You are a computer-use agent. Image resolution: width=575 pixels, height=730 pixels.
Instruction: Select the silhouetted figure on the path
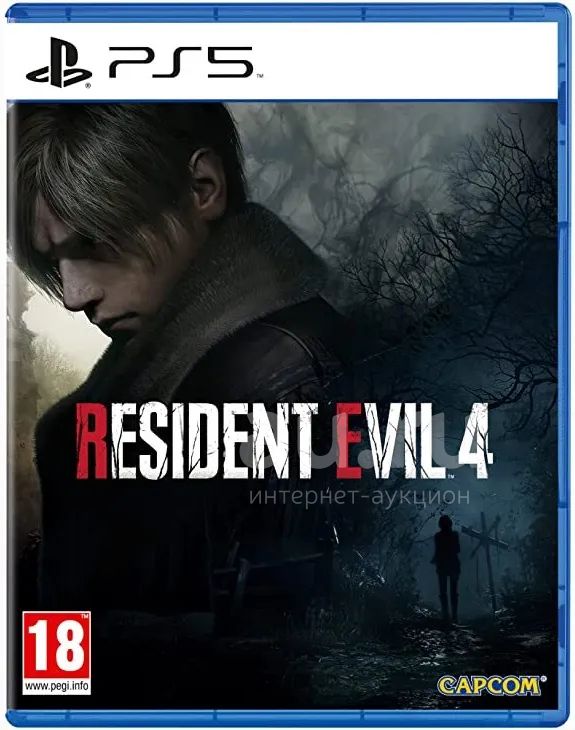point(446,568)
